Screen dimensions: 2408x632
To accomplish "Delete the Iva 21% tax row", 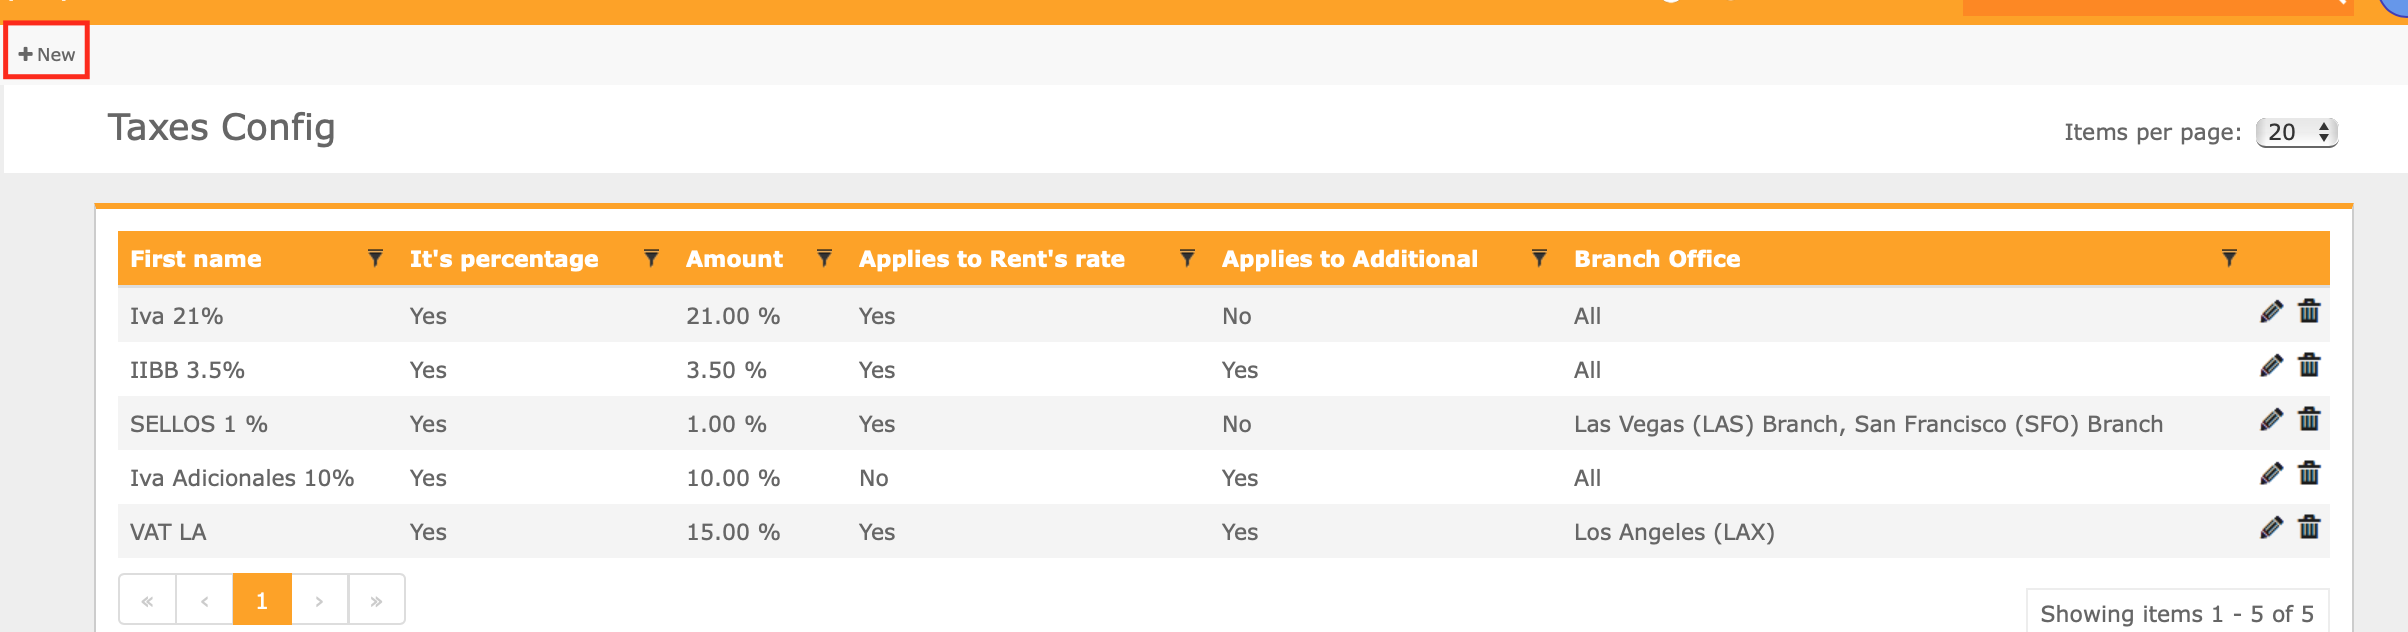I will click(x=2309, y=311).
